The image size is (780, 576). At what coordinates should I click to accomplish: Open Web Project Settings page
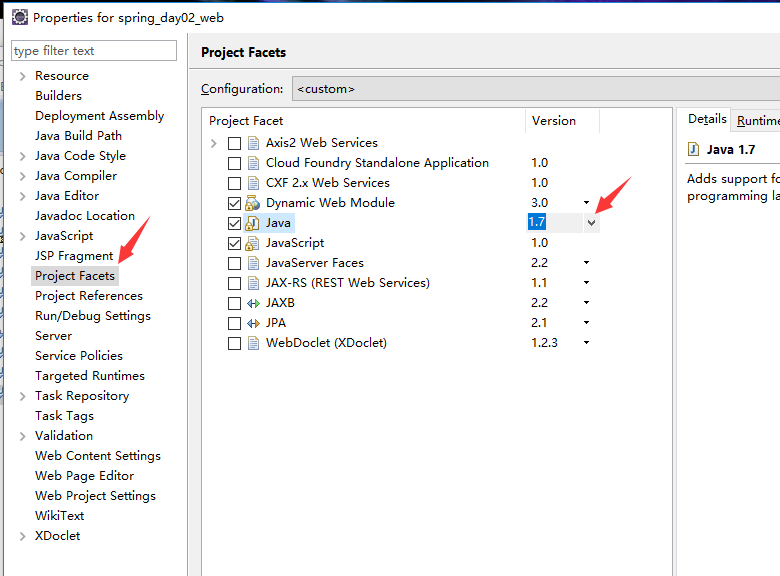[x=95, y=496]
